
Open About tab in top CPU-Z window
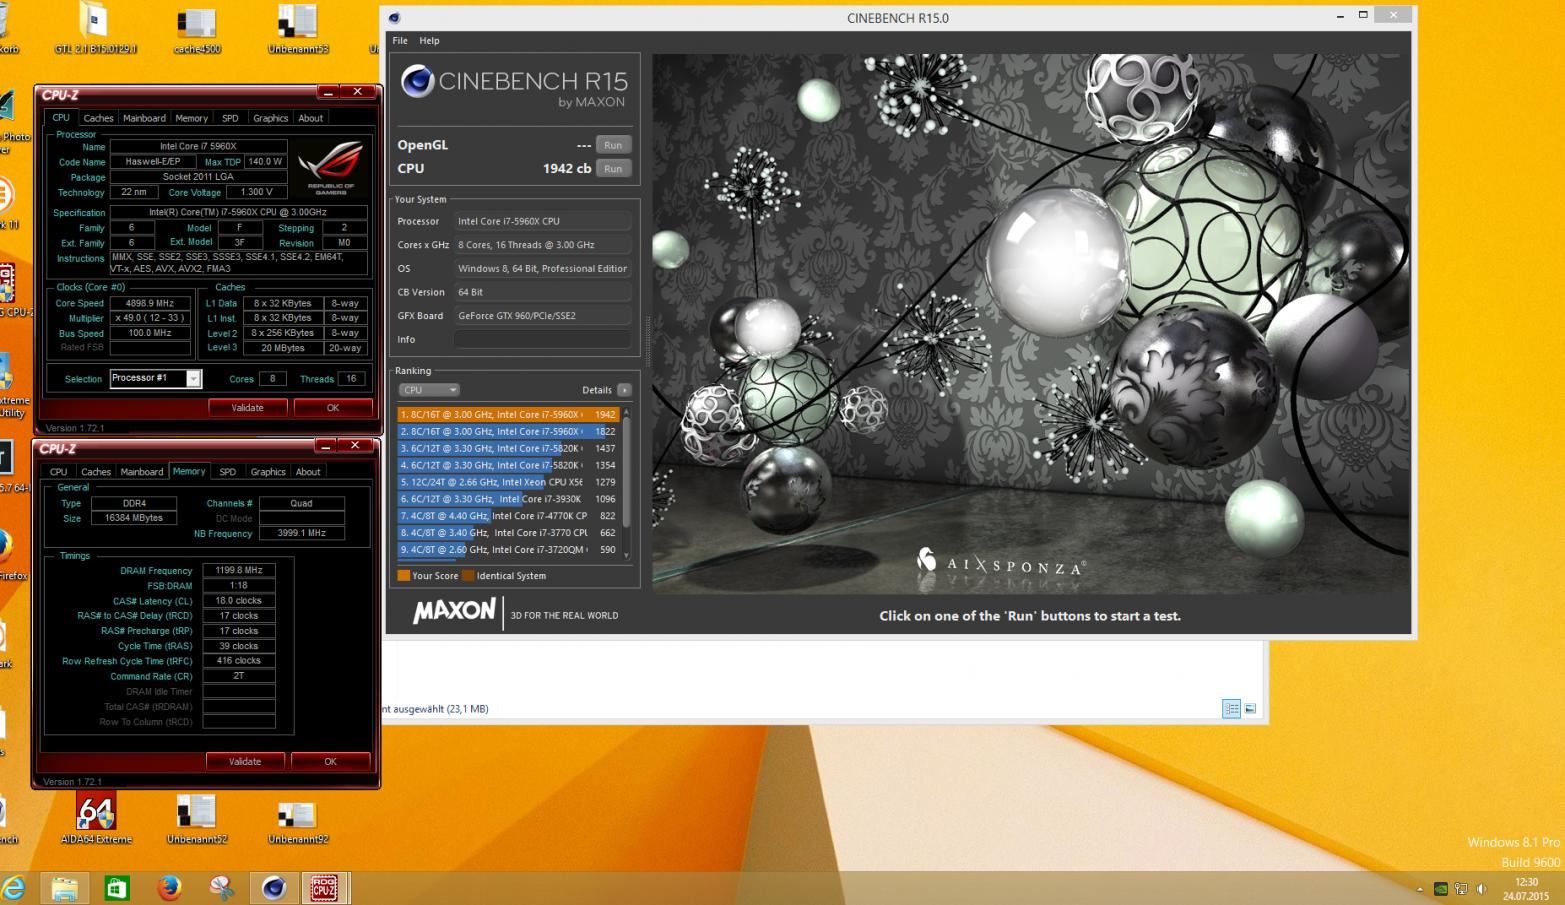311,118
